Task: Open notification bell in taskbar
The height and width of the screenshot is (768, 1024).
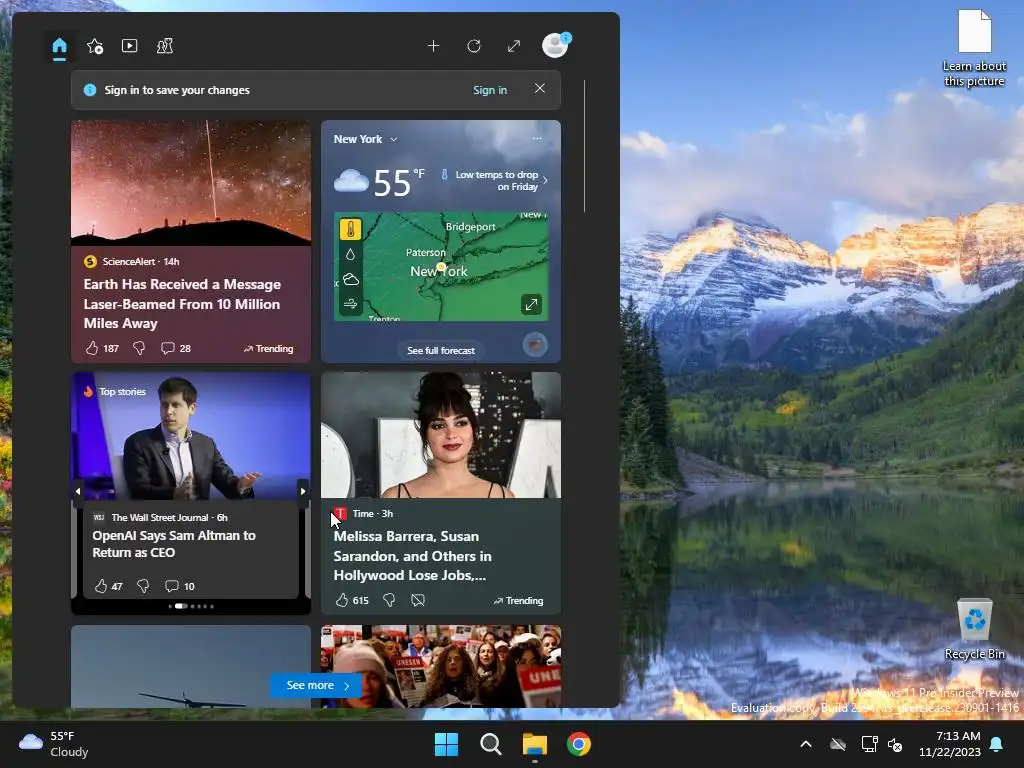Action: tap(997, 744)
